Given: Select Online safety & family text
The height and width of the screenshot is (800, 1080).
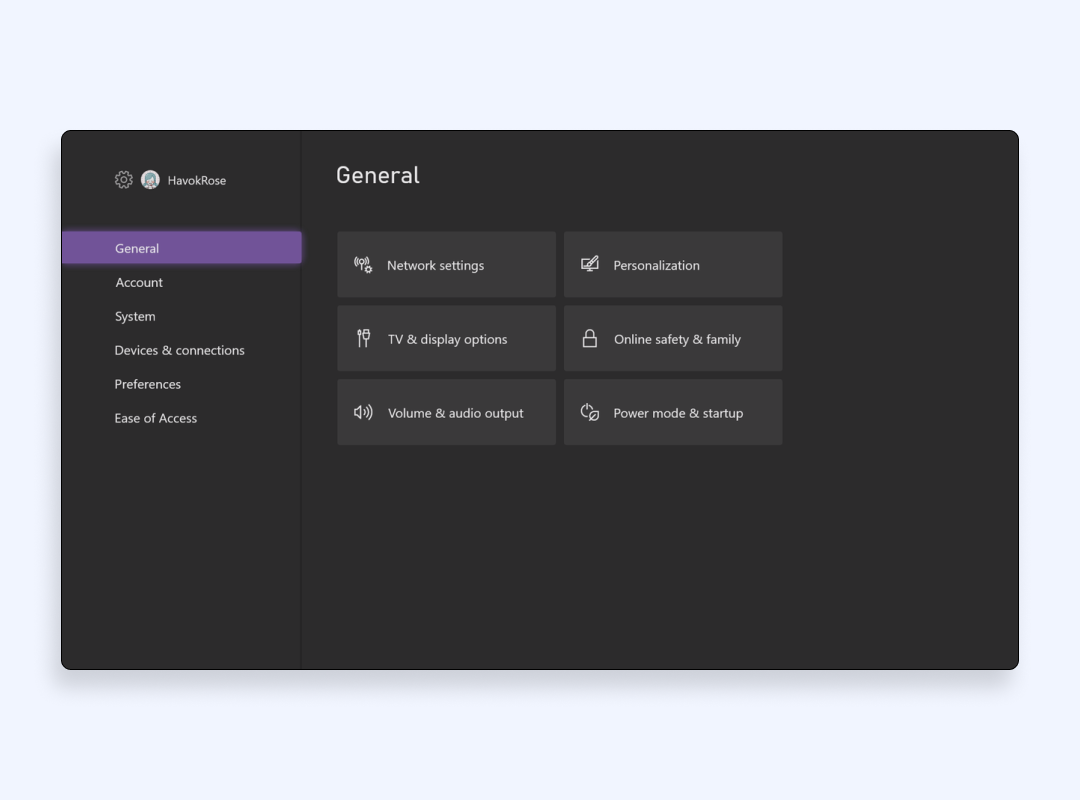Looking at the screenshot, I should [x=678, y=340].
